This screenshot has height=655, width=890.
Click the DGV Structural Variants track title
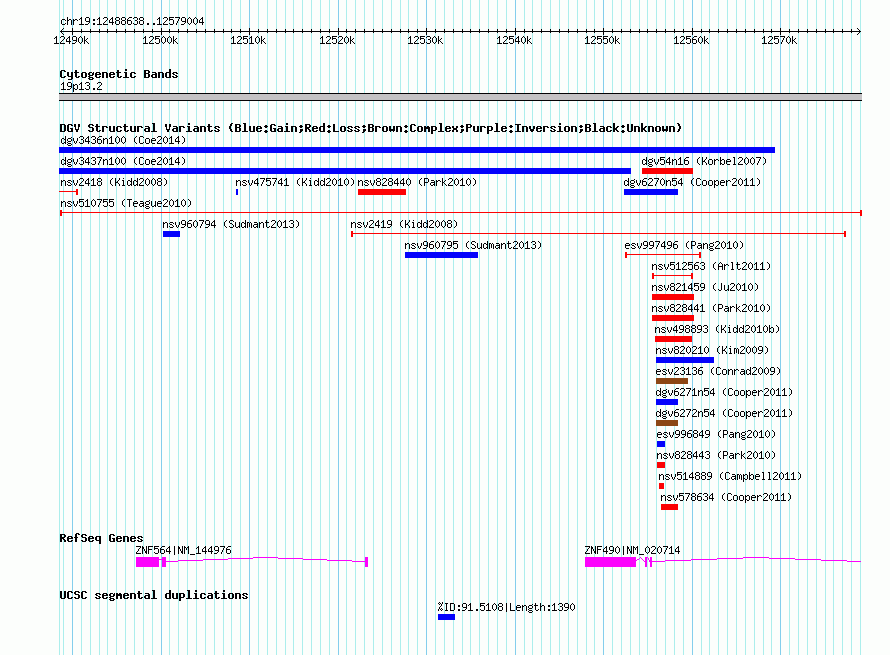(371, 128)
